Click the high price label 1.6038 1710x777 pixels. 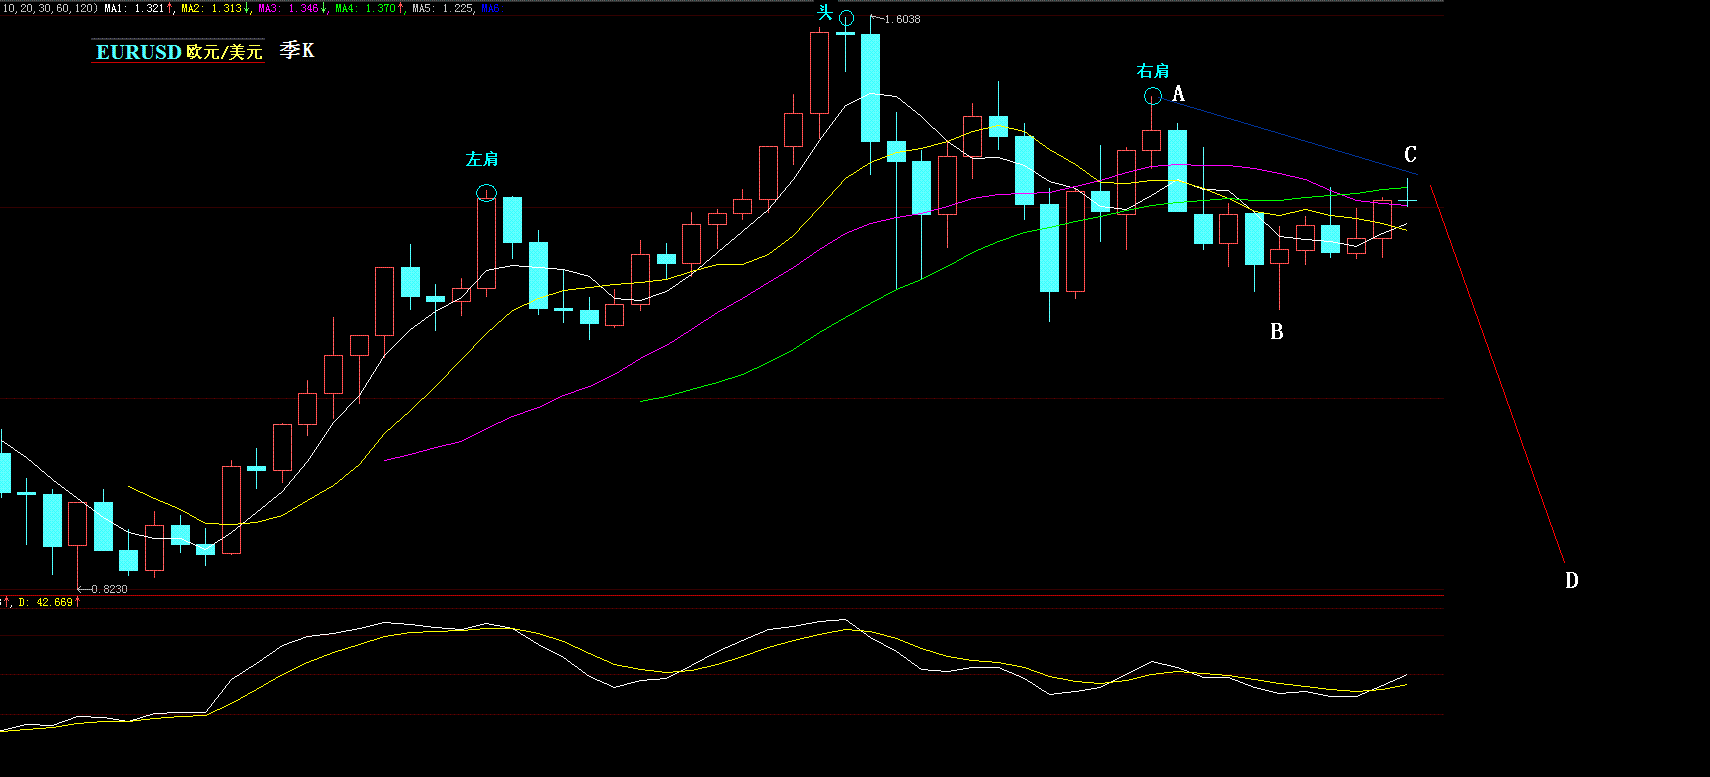(902, 20)
